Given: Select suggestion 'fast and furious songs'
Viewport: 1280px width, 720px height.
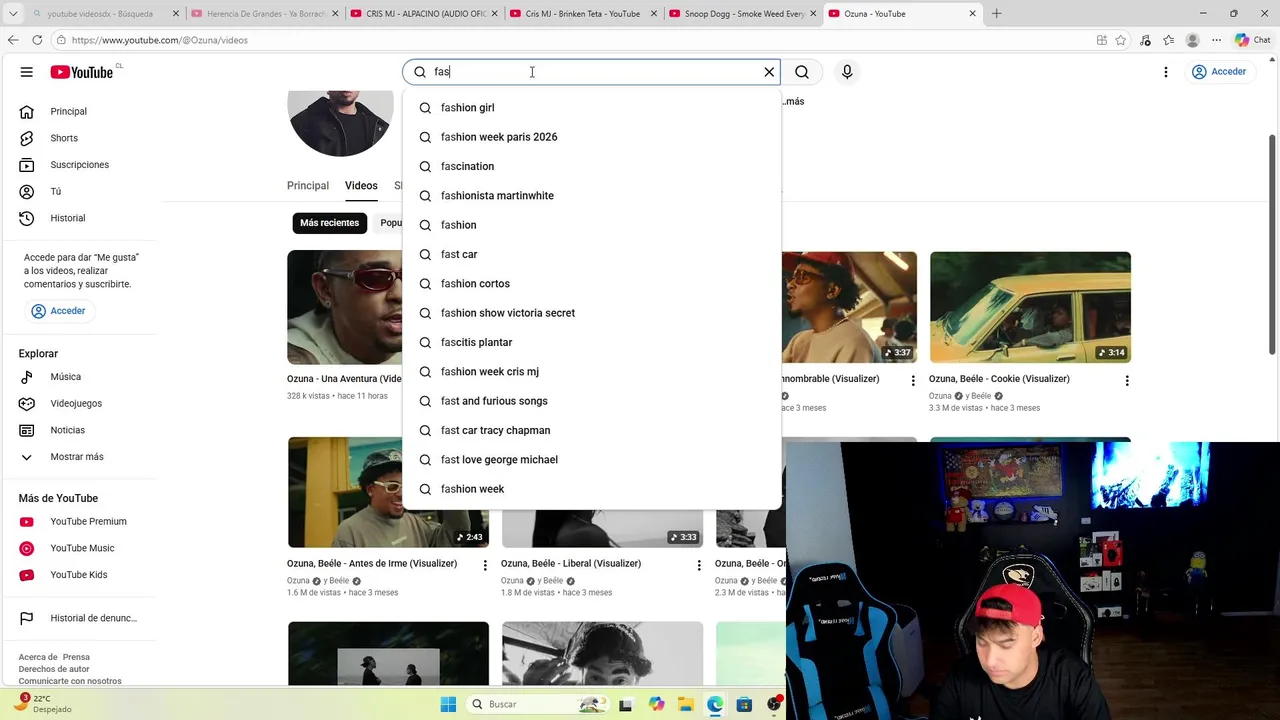Looking at the screenshot, I should (591, 401).
